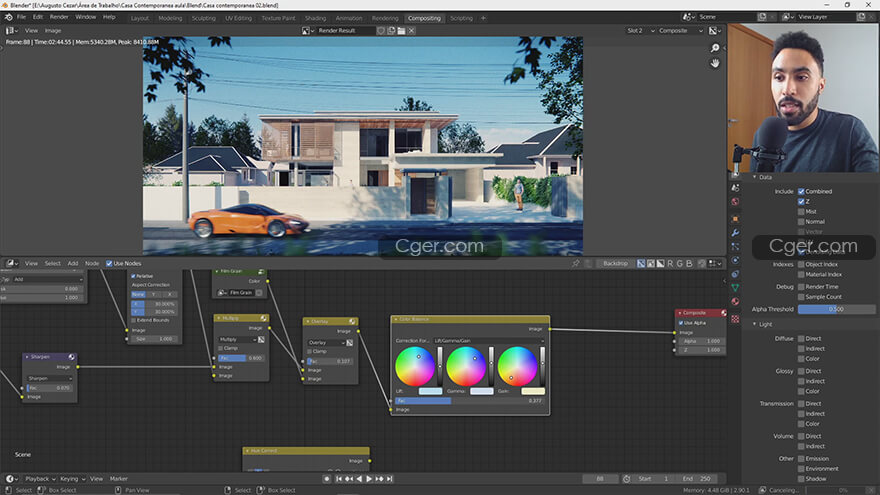
Task: Open the node editor Node menu
Action: pos(92,263)
